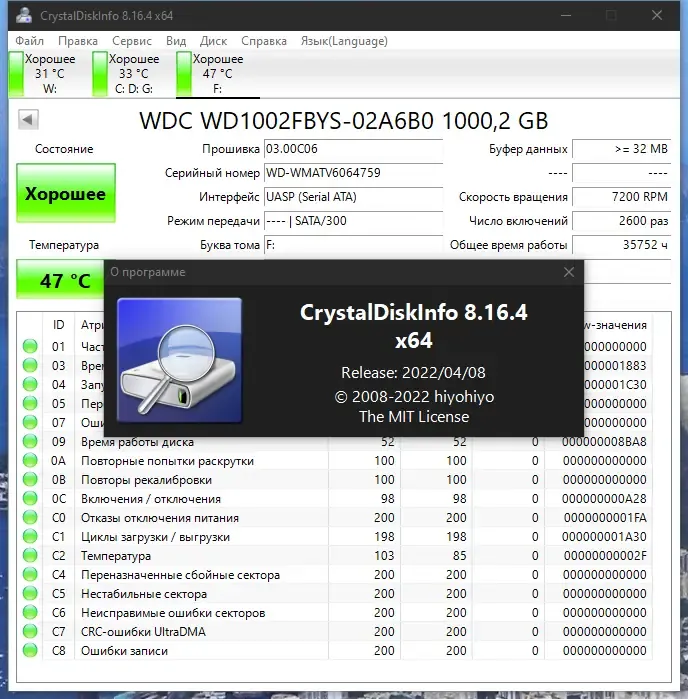Click raw value 0000000002F
This screenshot has height=699, width=688.
point(605,555)
